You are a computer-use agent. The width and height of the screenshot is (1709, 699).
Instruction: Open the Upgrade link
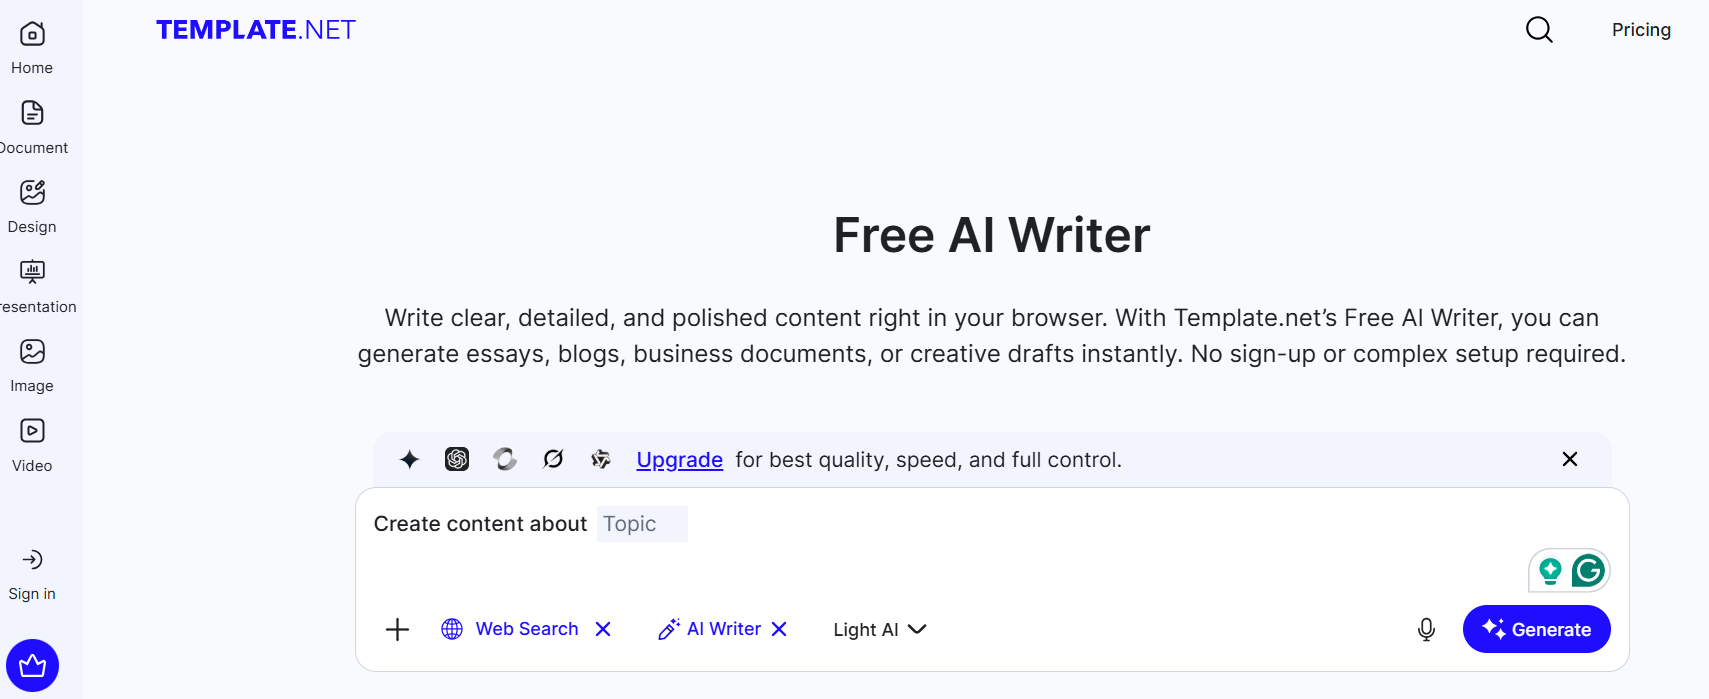[679, 460]
